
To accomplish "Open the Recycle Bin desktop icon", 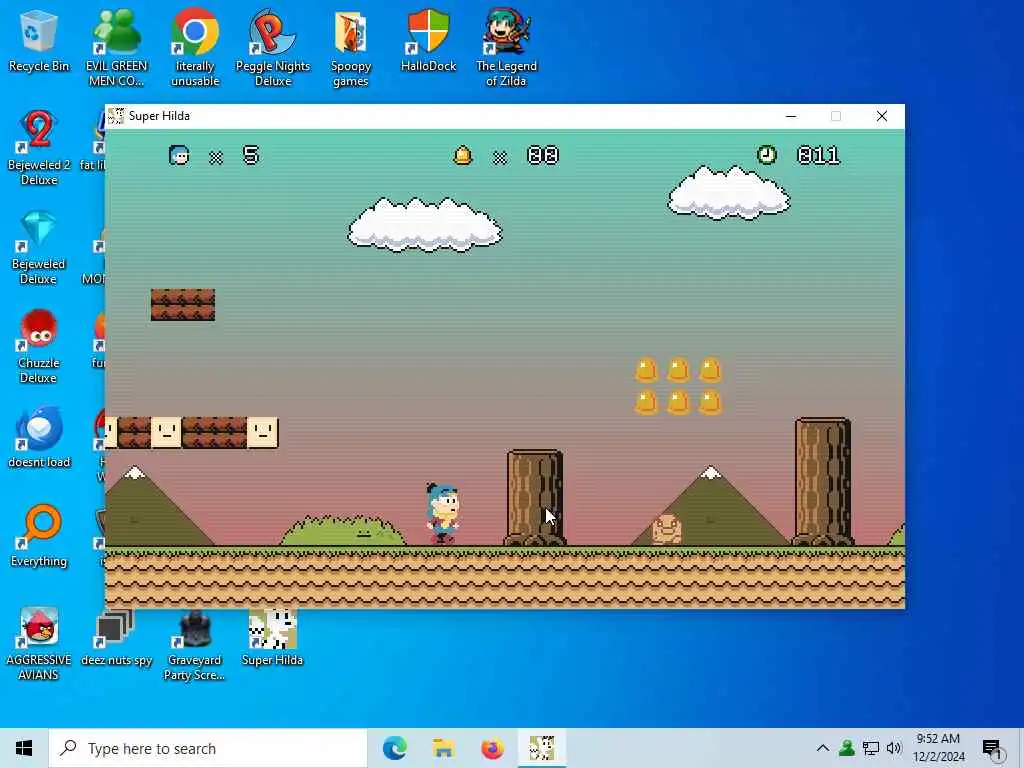I will click(x=39, y=41).
